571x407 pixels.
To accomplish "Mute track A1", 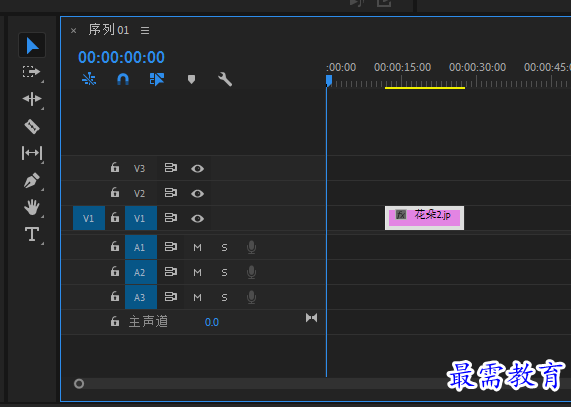I will point(197,248).
